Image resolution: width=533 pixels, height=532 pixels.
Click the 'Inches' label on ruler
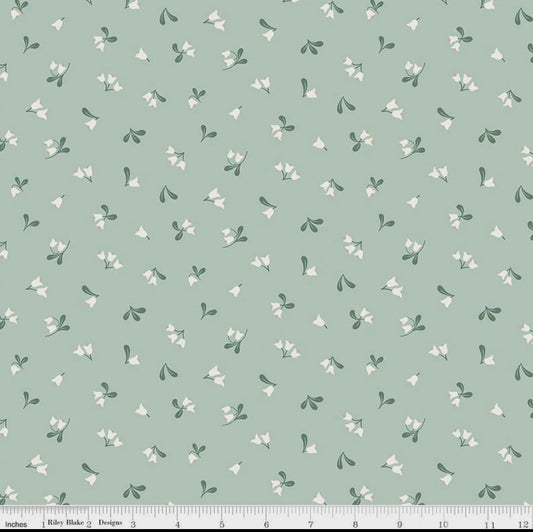[16, 524]
